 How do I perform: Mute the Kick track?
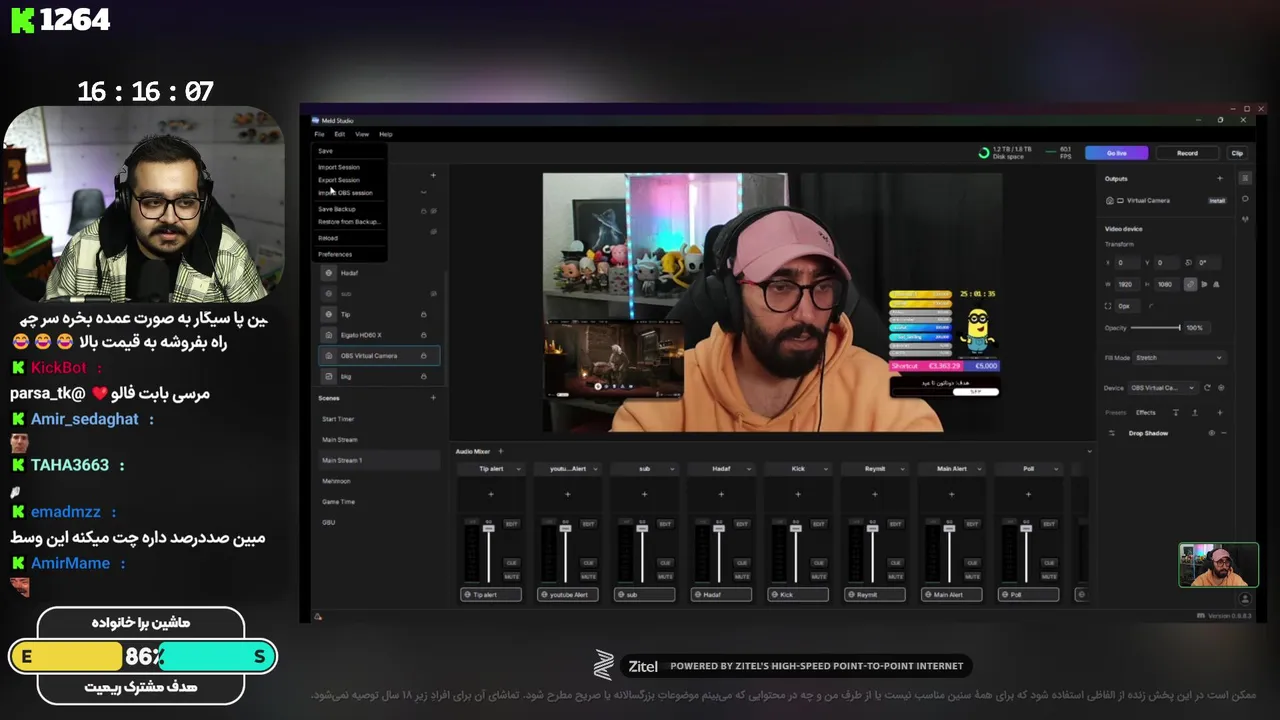[818, 577]
